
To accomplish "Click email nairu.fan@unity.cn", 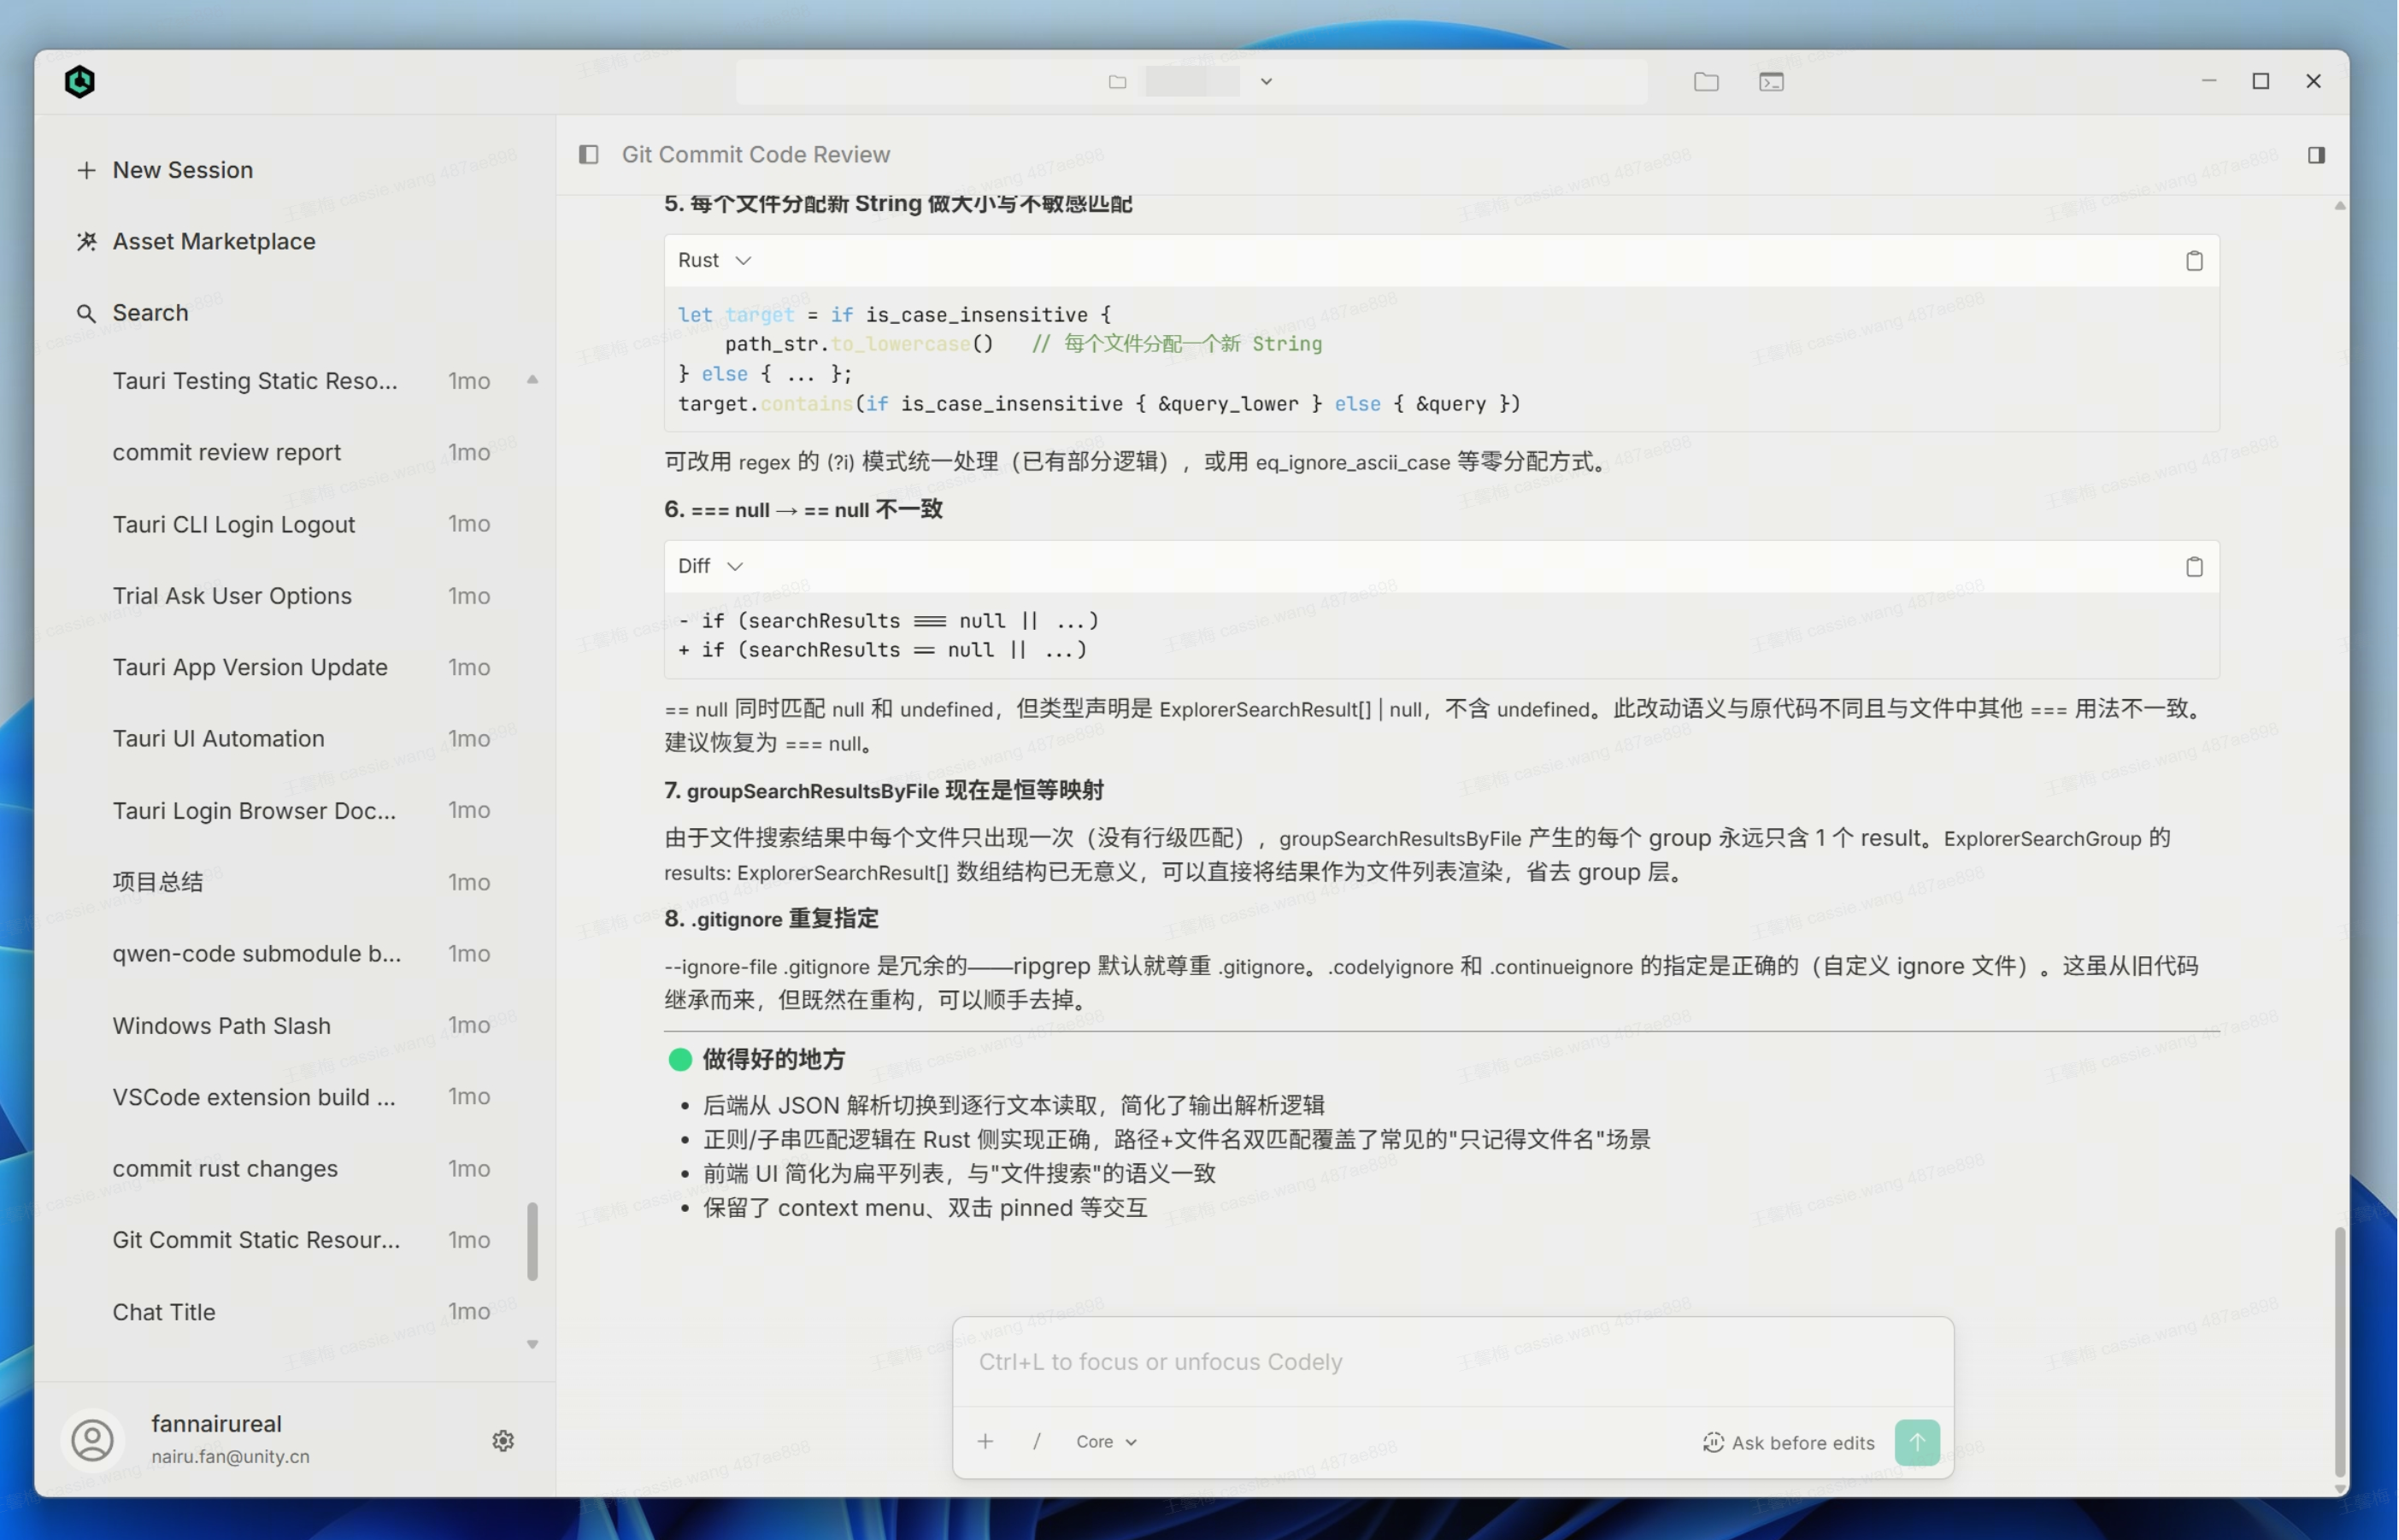I will [x=231, y=1456].
